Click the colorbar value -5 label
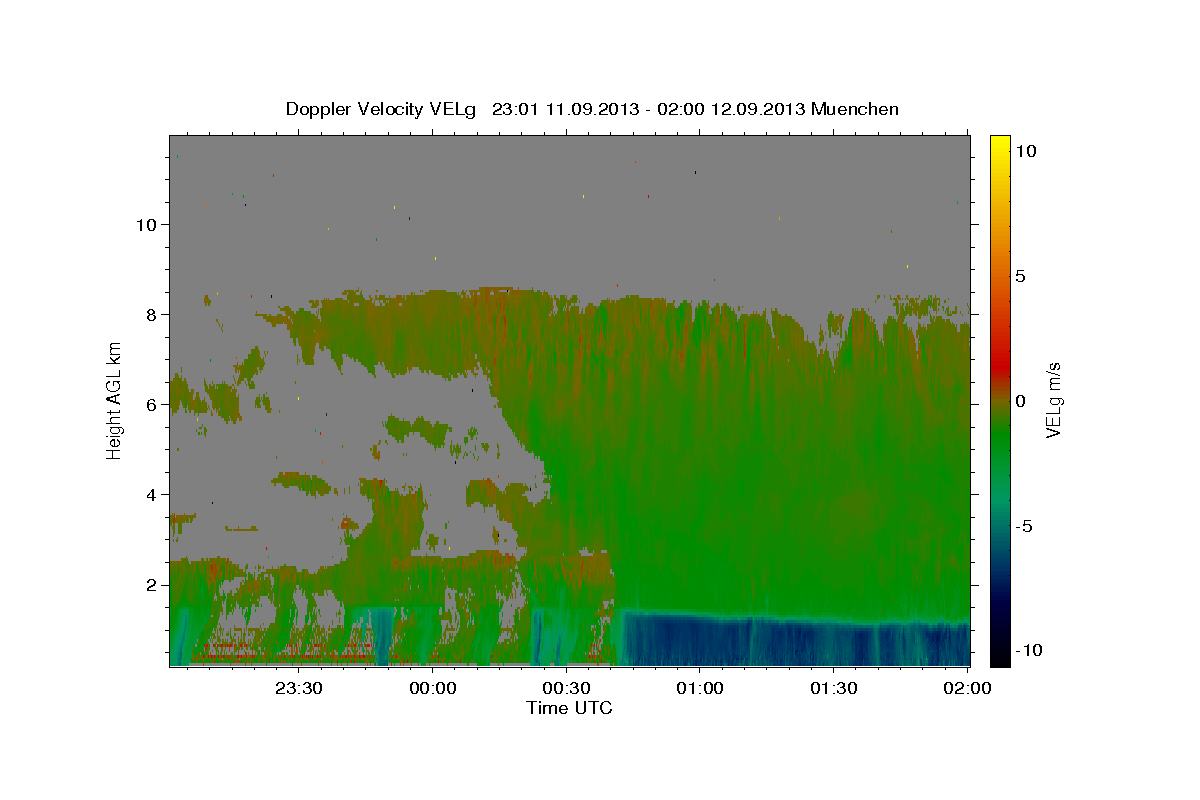The image size is (1200, 800). click(1024, 526)
